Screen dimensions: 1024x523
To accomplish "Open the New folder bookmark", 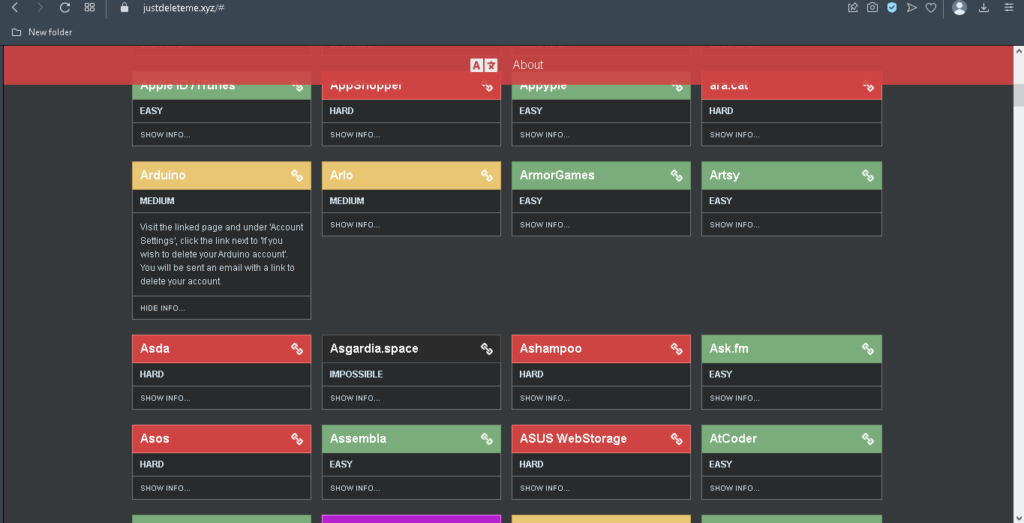I will click(x=42, y=32).
